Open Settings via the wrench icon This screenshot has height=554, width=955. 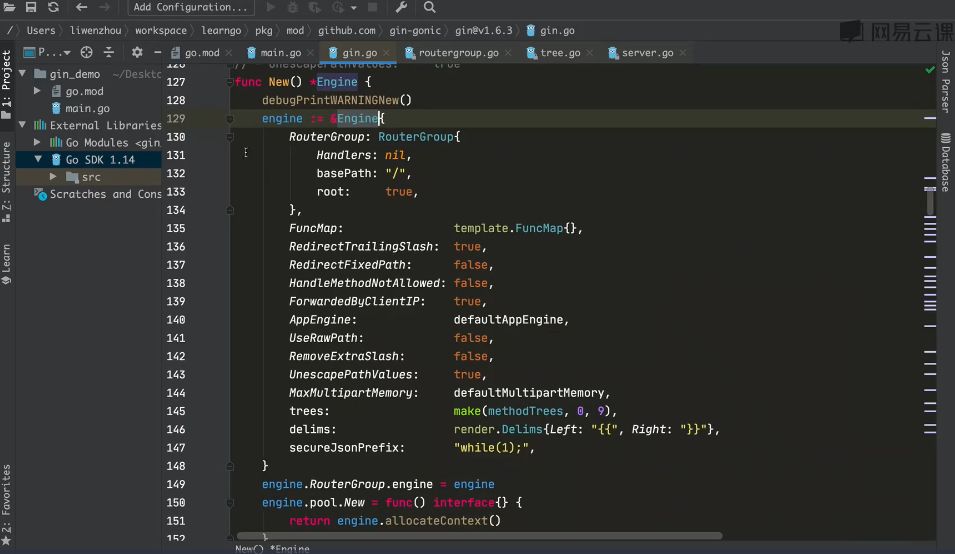[401, 7]
